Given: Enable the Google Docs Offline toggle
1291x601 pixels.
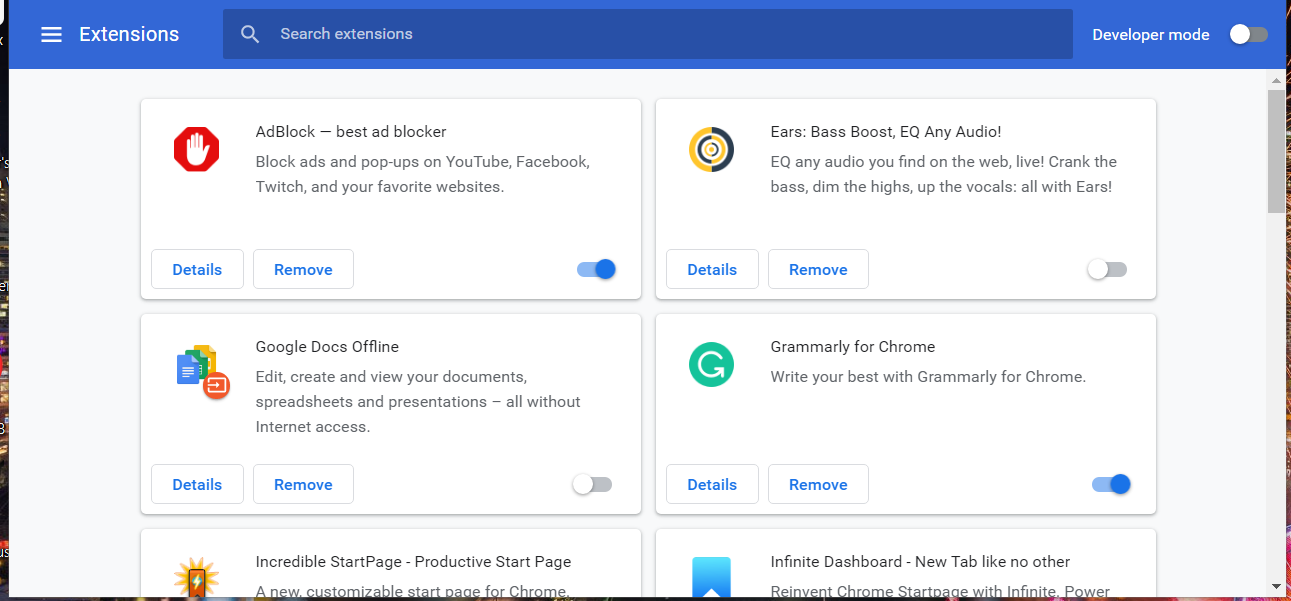Looking at the screenshot, I should click(x=592, y=484).
